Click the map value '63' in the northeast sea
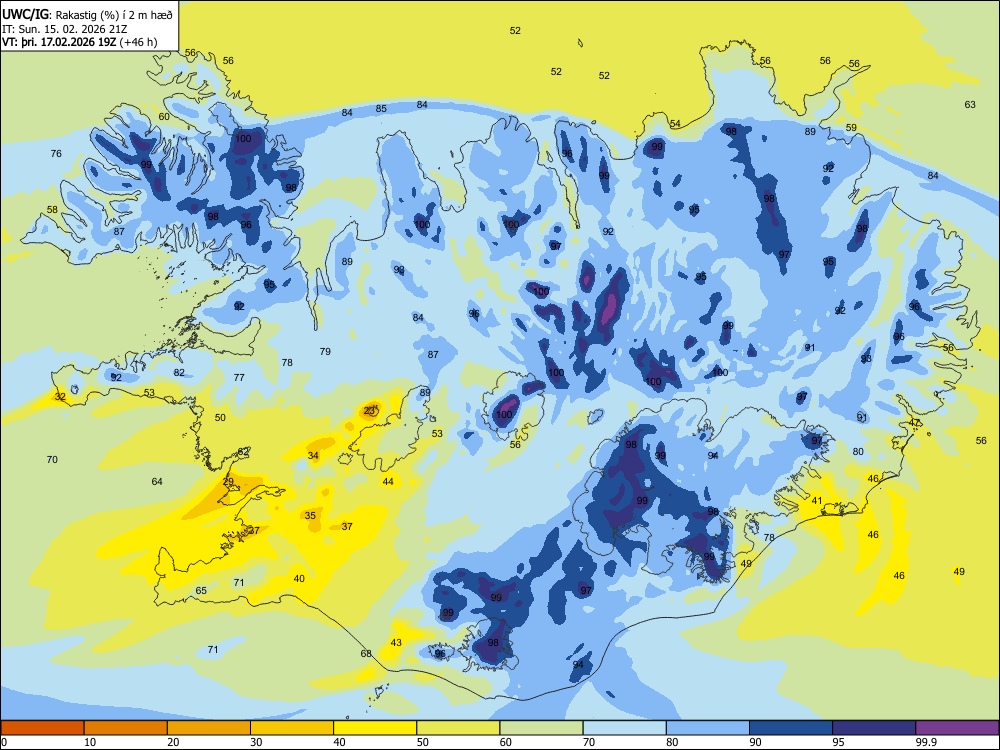This screenshot has height=750, width=1000. [x=969, y=105]
